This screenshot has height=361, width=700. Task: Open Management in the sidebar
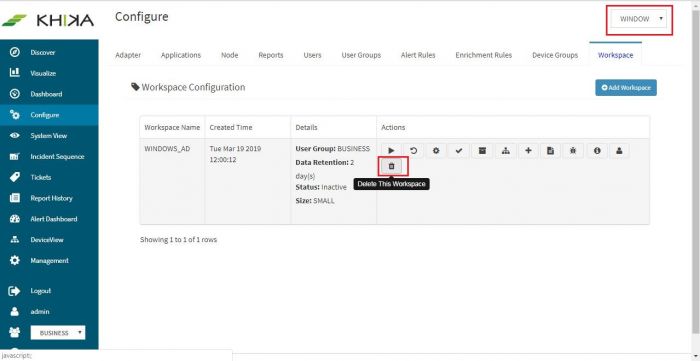(x=49, y=261)
